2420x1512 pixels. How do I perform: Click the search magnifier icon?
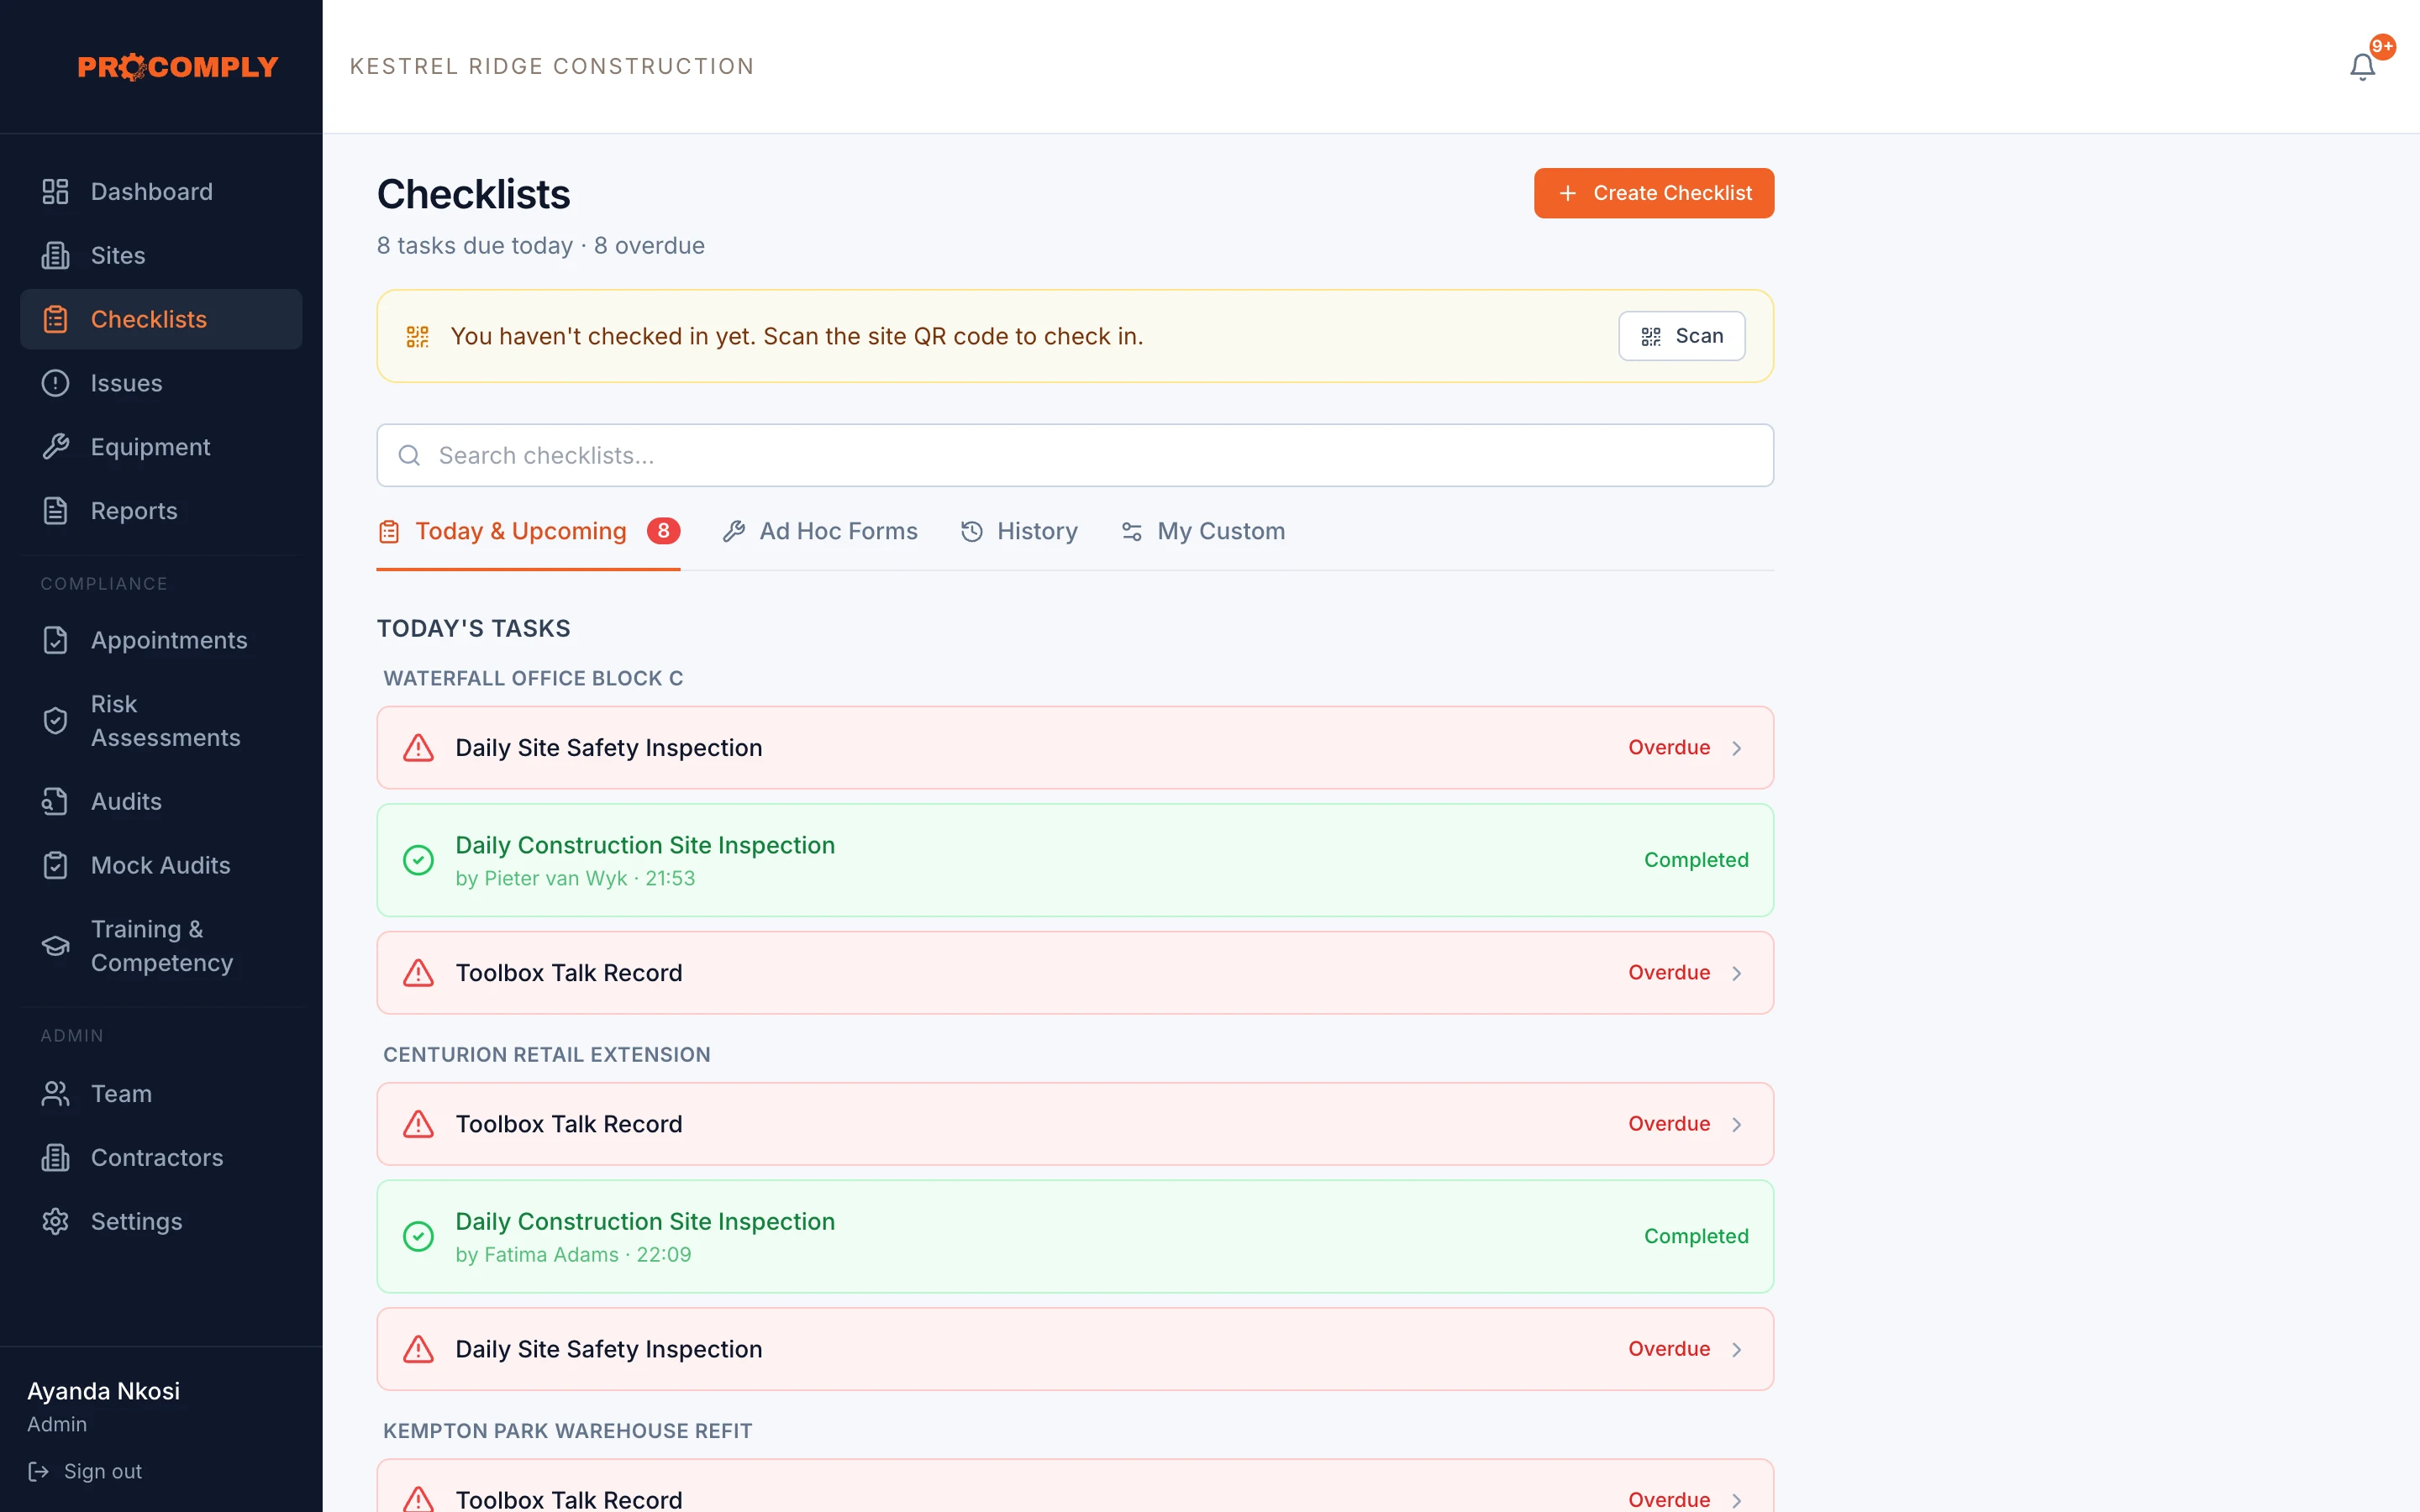point(409,455)
